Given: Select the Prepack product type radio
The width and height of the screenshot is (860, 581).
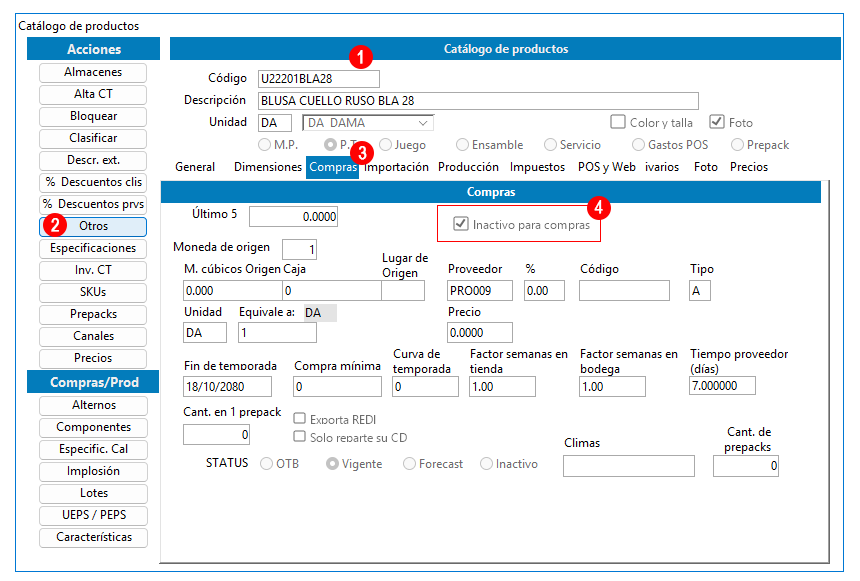Looking at the screenshot, I should point(737,145).
